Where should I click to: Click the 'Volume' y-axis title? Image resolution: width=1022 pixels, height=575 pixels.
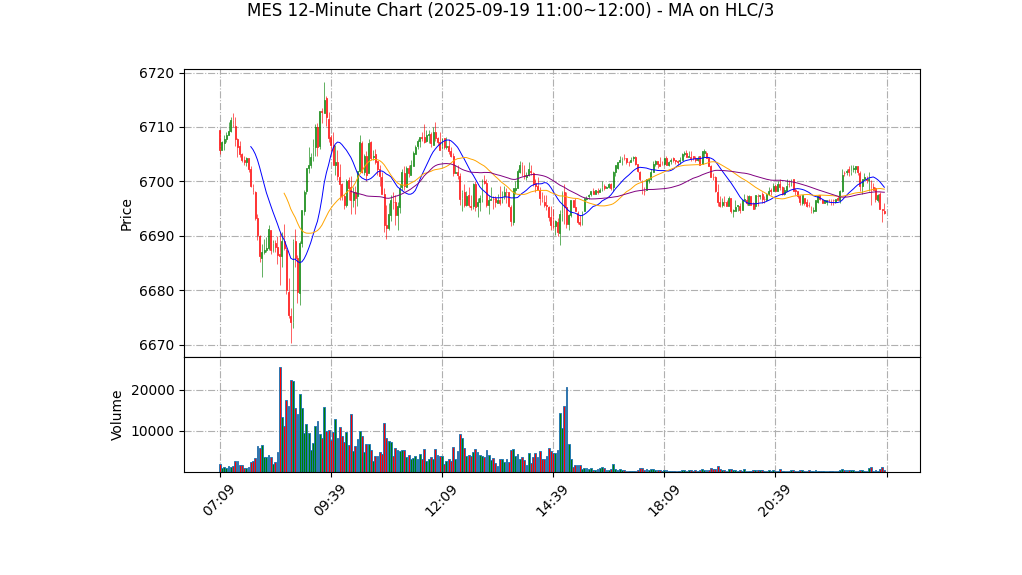[x=116, y=415]
